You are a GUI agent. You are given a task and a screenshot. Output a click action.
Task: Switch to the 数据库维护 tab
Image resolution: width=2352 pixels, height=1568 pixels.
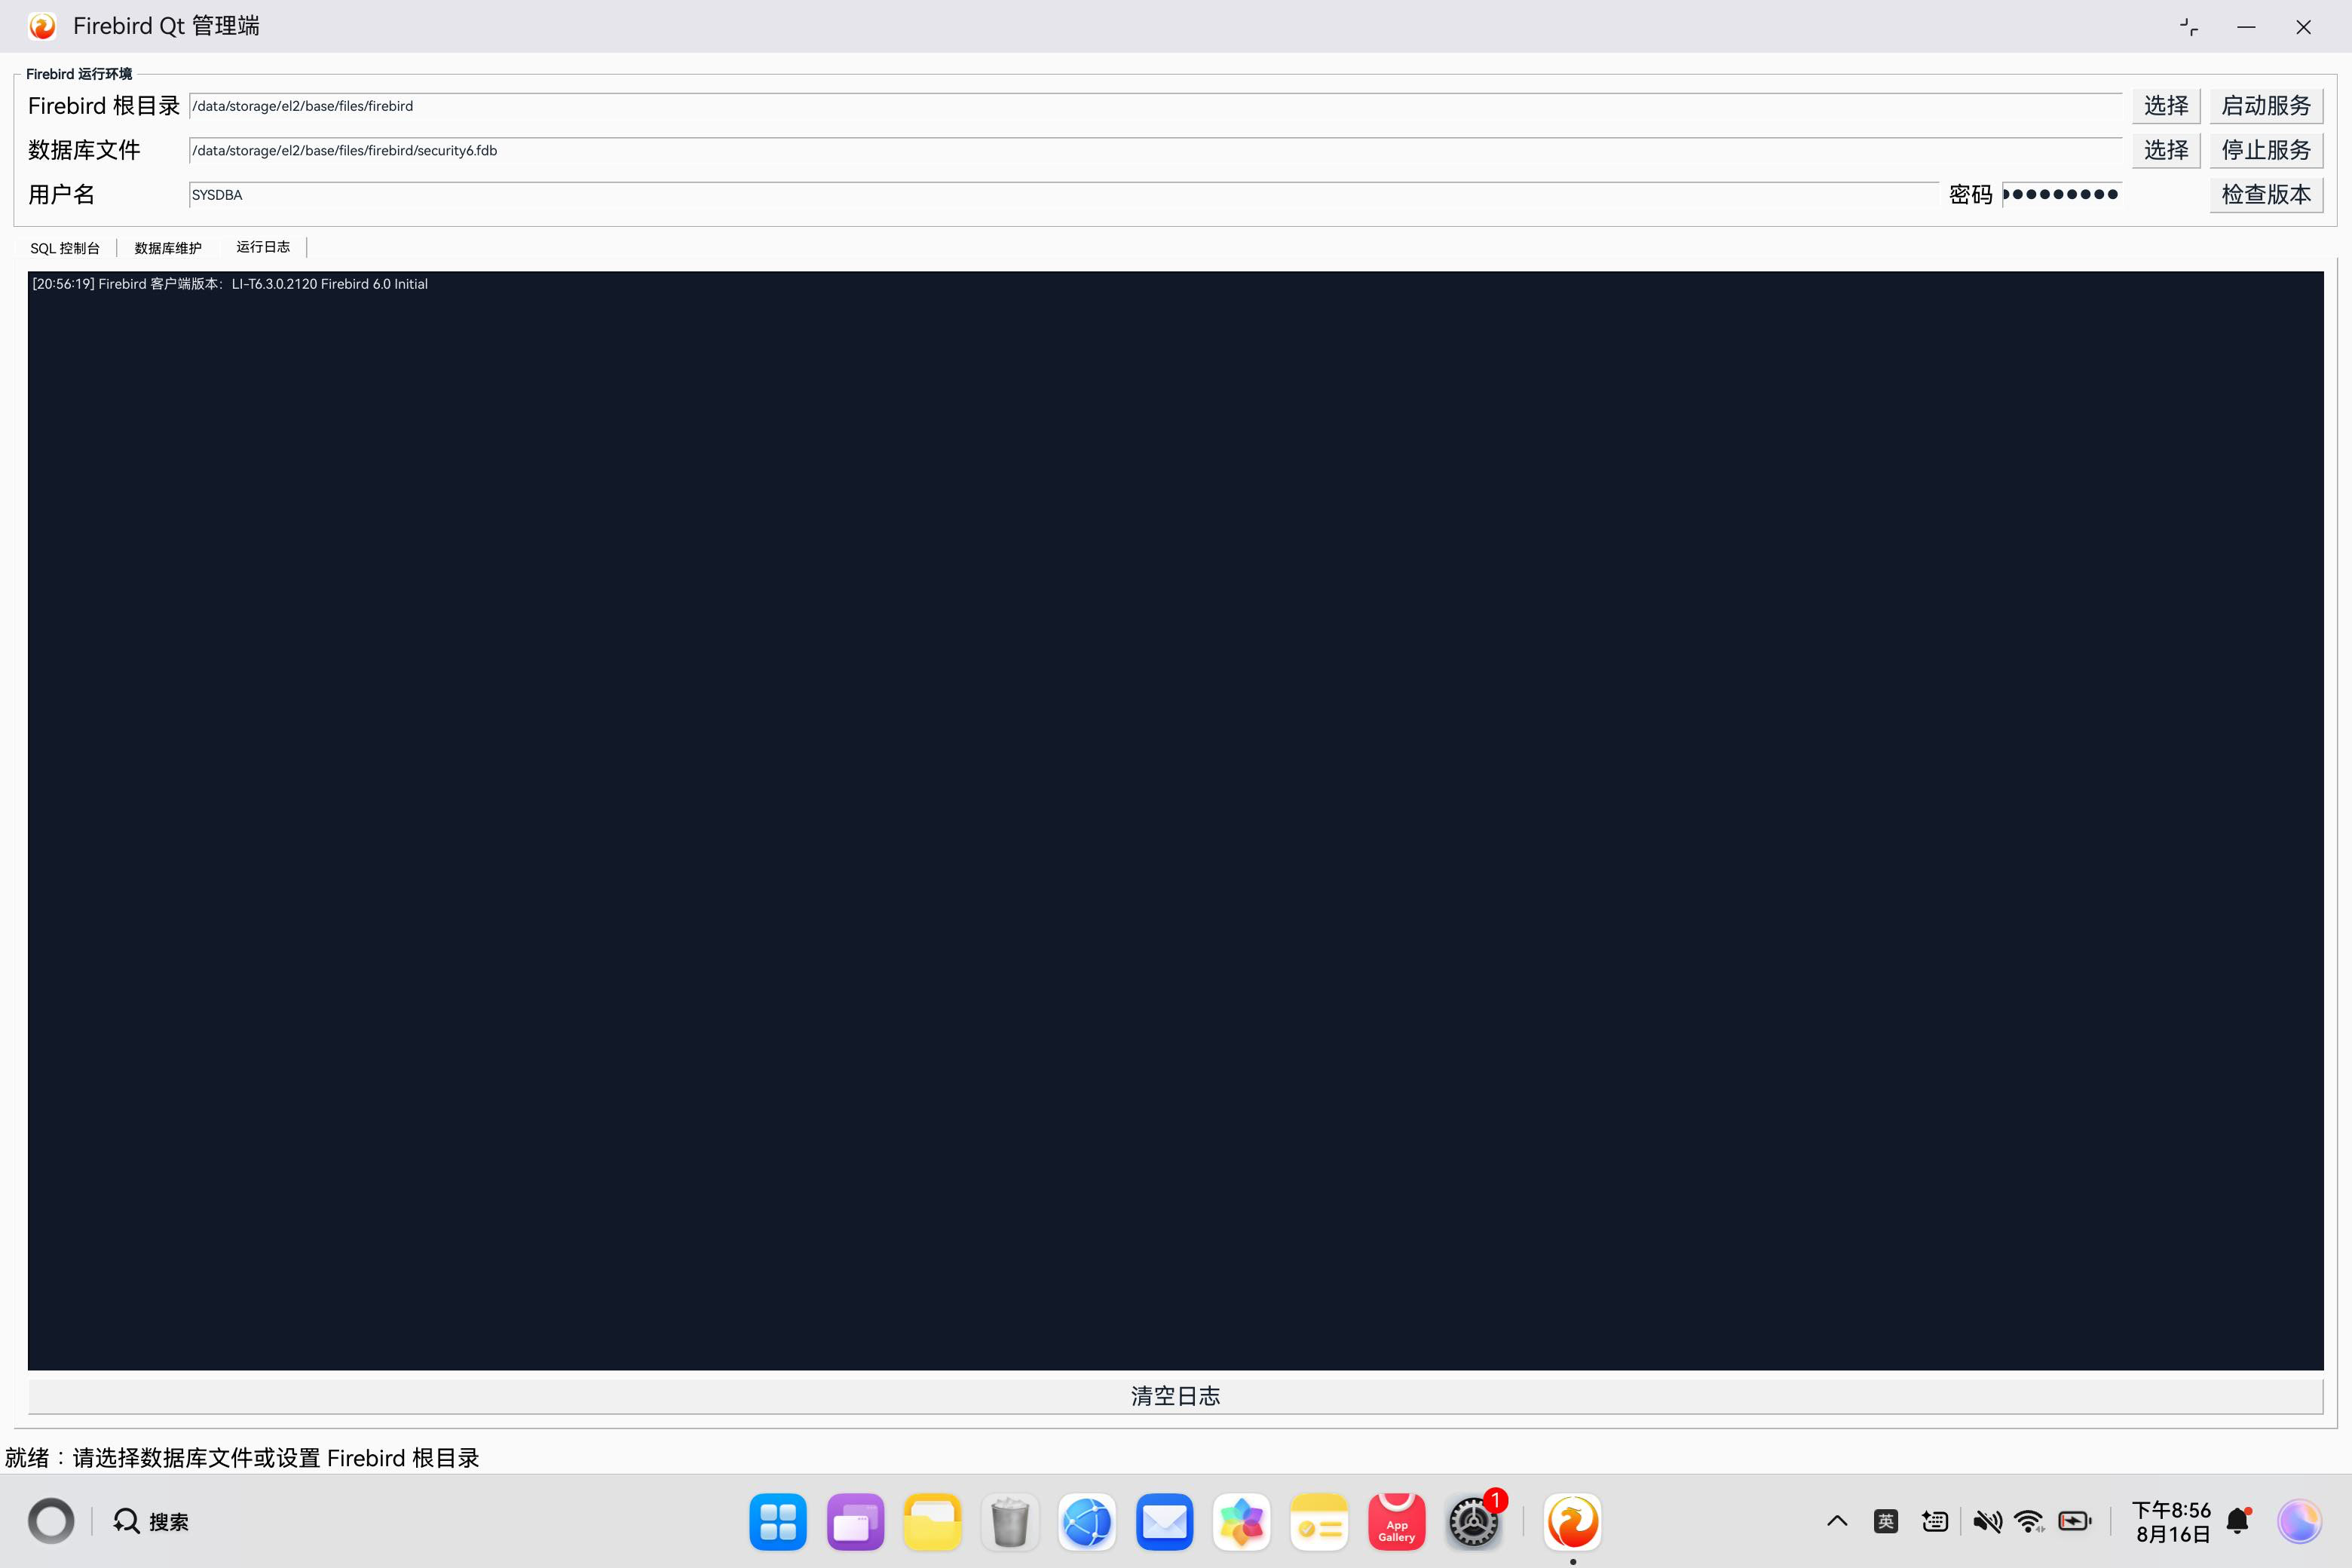click(x=168, y=248)
